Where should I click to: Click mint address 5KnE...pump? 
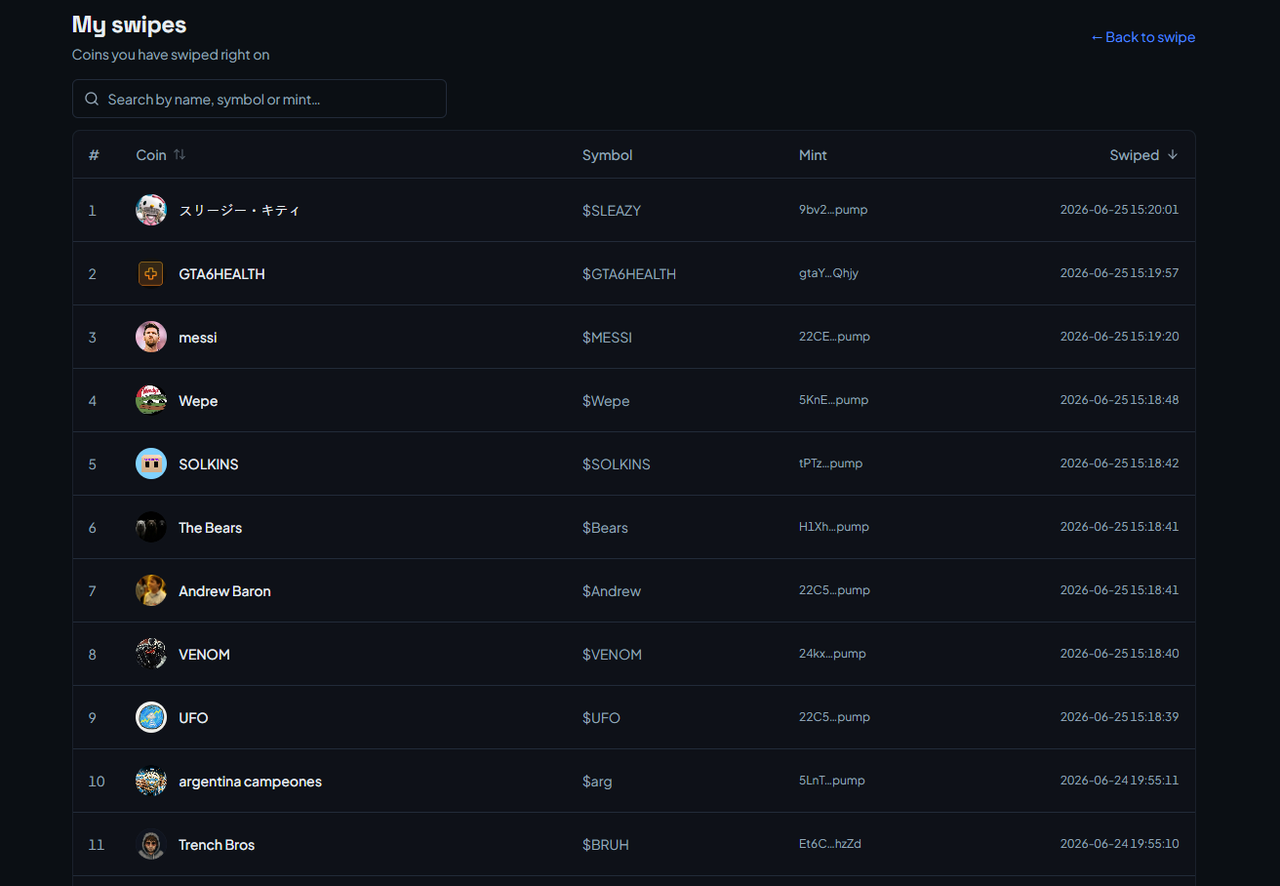point(833,400)
